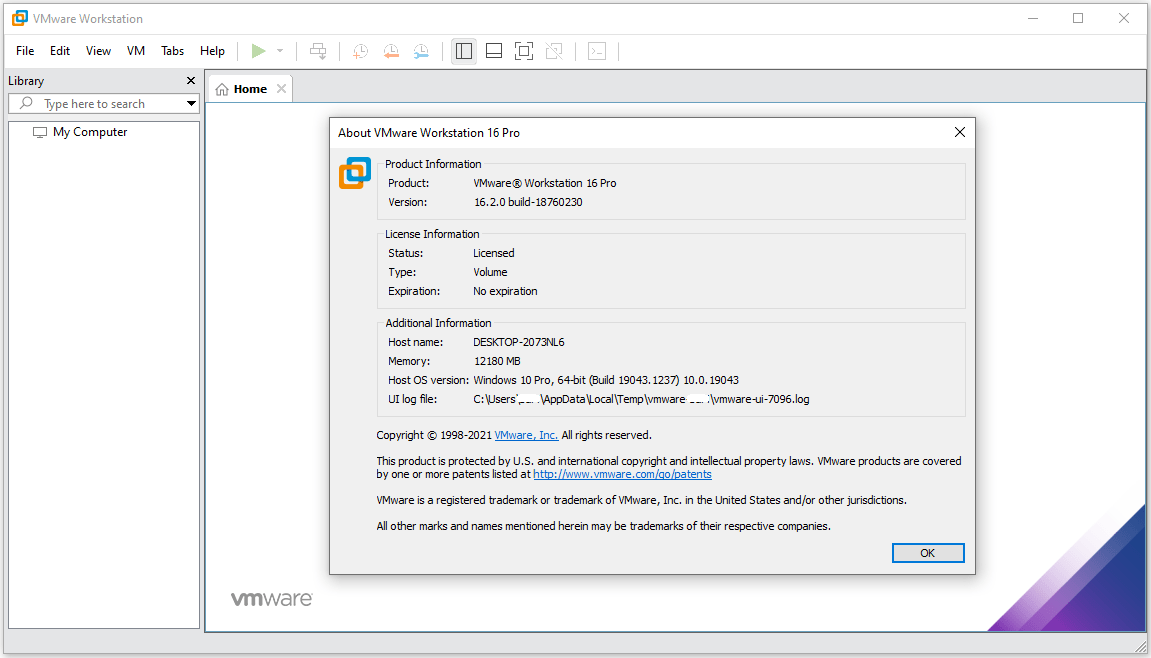Open the Tabs menu
1151x658 pixels.
[x=173, y=51]
